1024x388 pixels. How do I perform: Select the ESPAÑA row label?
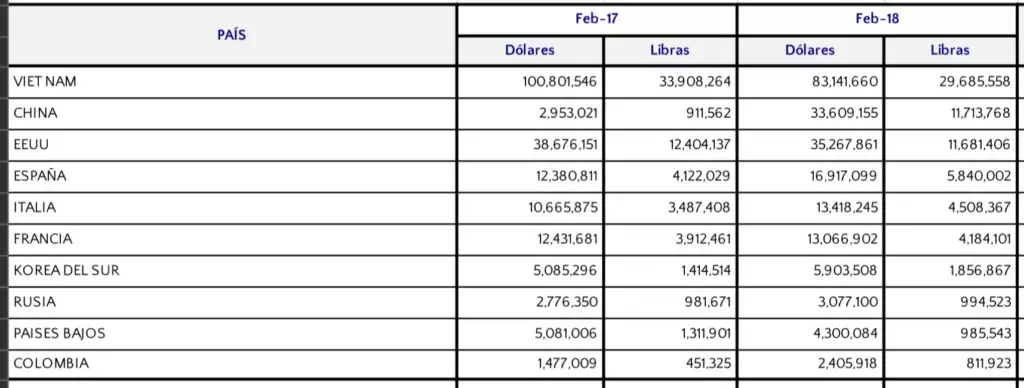[232, 176]
